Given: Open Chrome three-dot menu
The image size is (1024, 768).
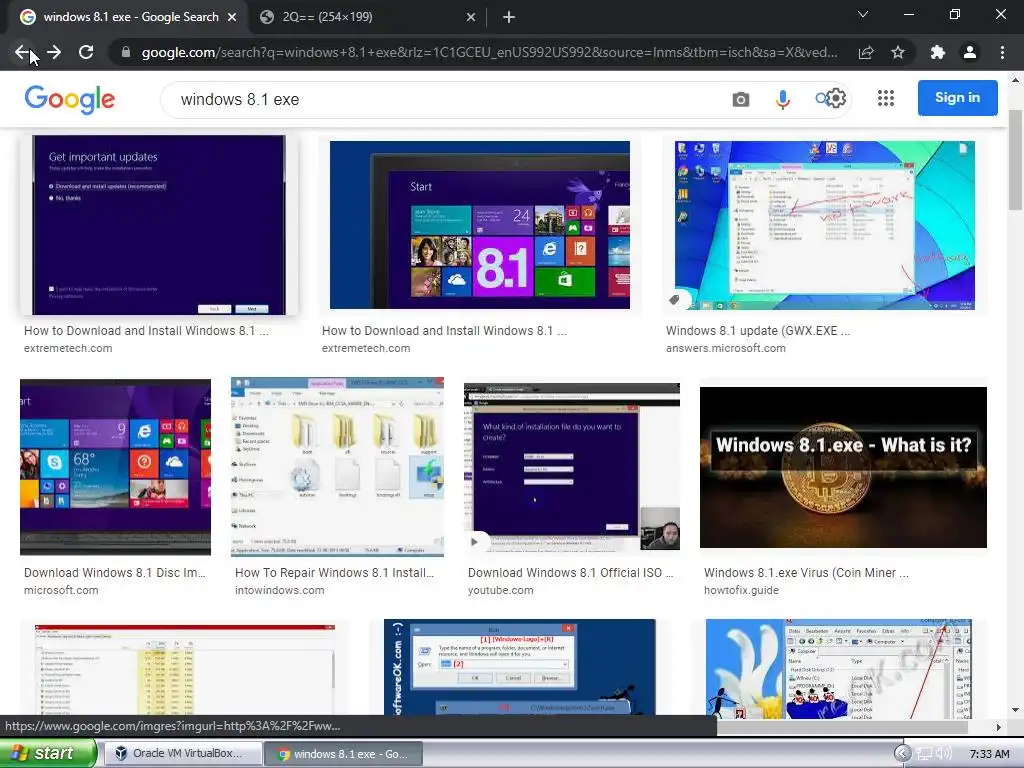Looking at the screenshot, I should coord(1002,52).
